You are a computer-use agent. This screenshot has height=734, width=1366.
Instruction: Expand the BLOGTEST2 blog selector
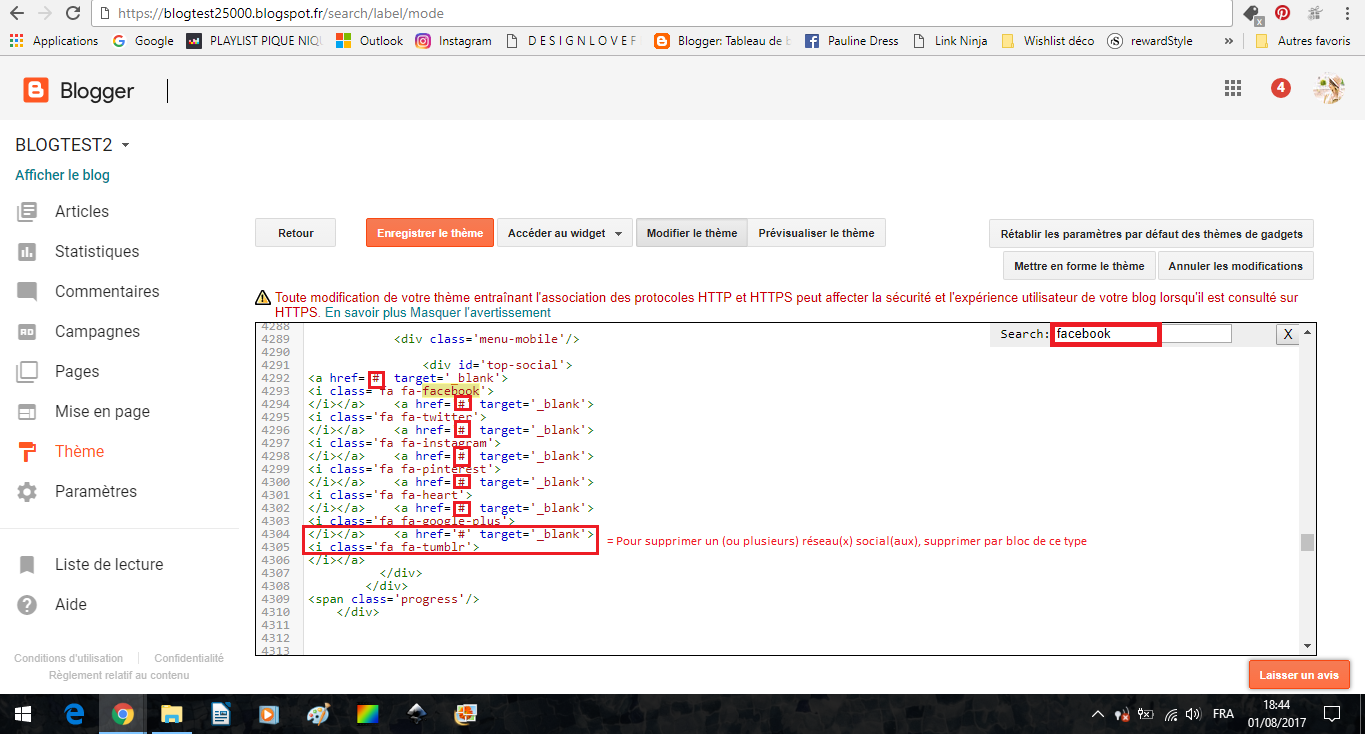pyautogui.click(x=125, y=146)
